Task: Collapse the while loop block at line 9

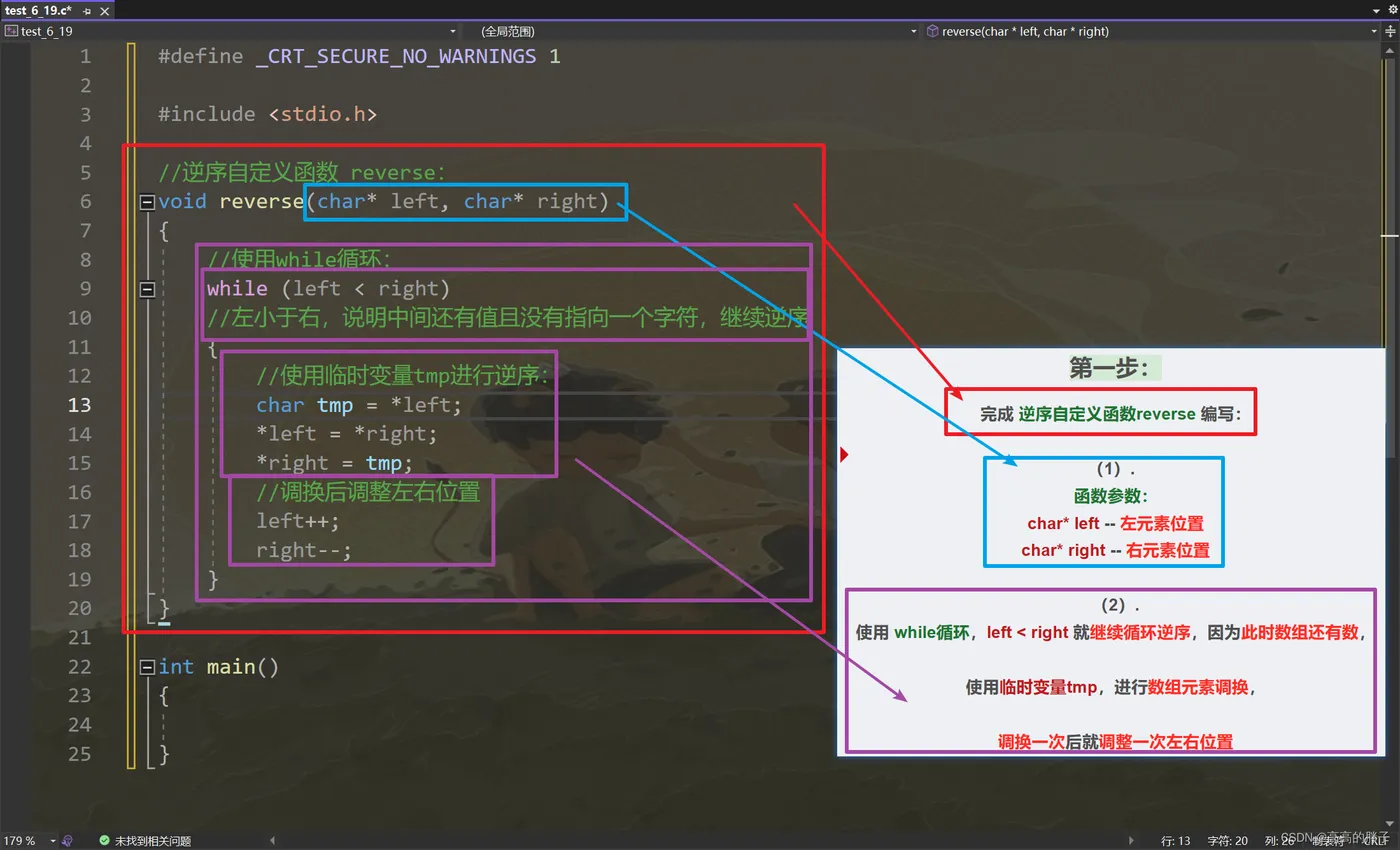Action: [147, 289]
